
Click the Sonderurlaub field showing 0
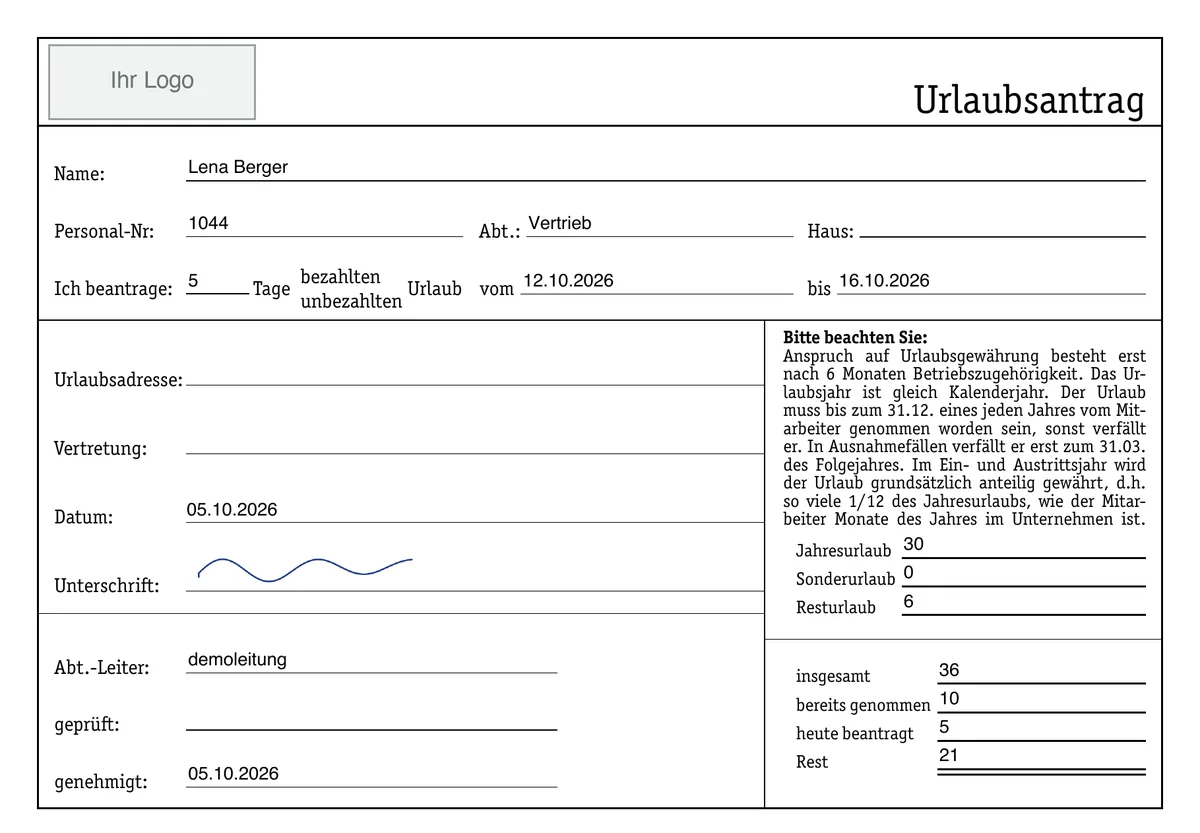point(1024,574)
